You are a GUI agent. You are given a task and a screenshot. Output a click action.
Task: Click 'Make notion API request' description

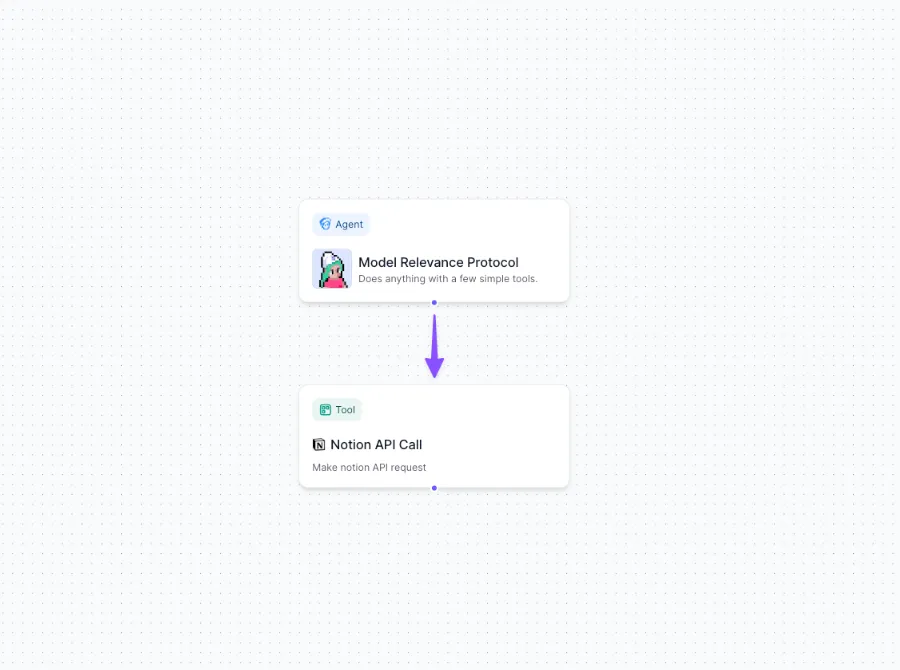point(369,467)
